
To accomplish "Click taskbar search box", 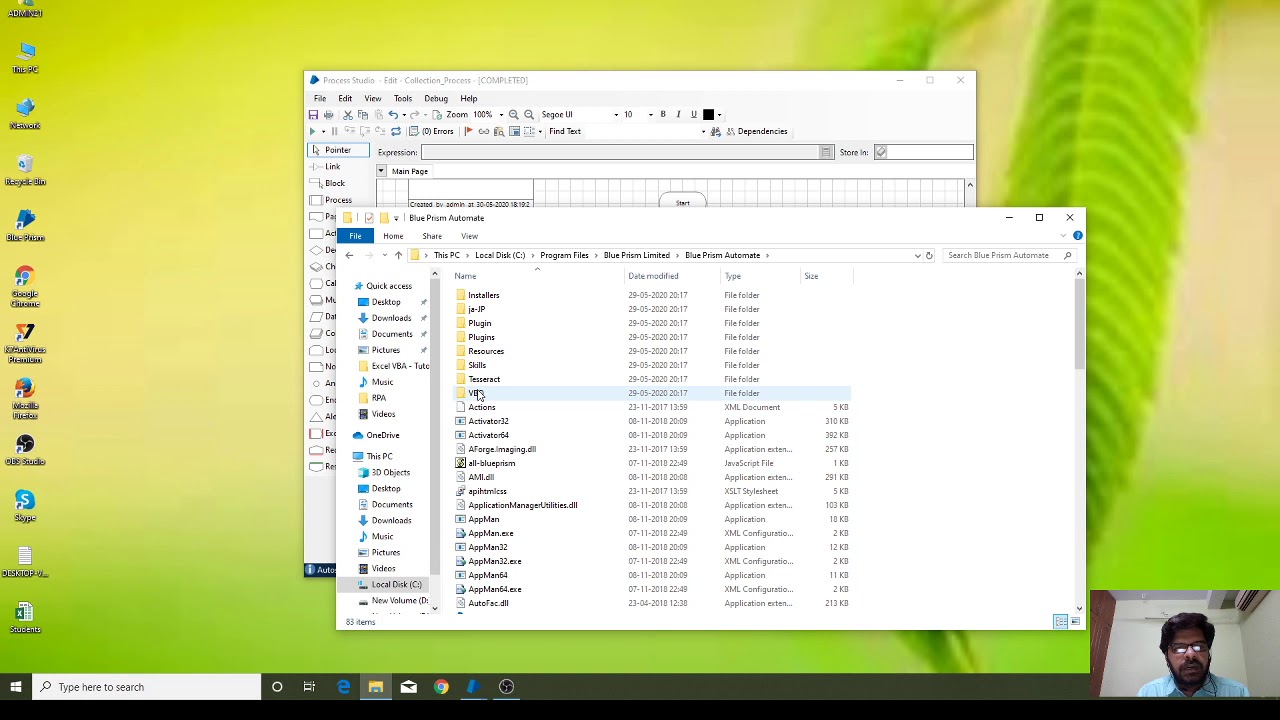I will click(x=147, y=687).
